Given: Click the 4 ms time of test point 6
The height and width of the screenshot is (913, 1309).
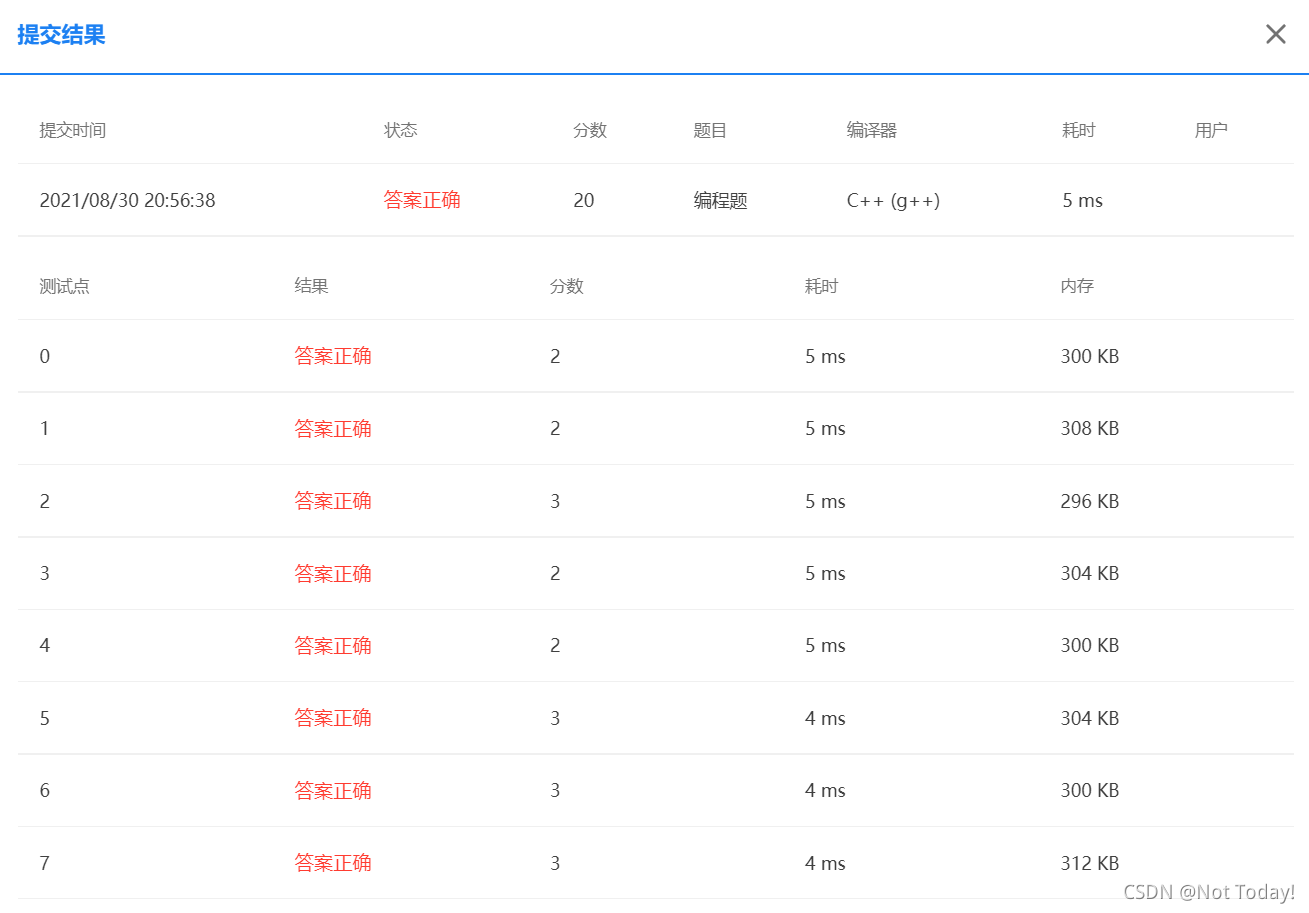Looking at the screenshot, I should point(820,790).
